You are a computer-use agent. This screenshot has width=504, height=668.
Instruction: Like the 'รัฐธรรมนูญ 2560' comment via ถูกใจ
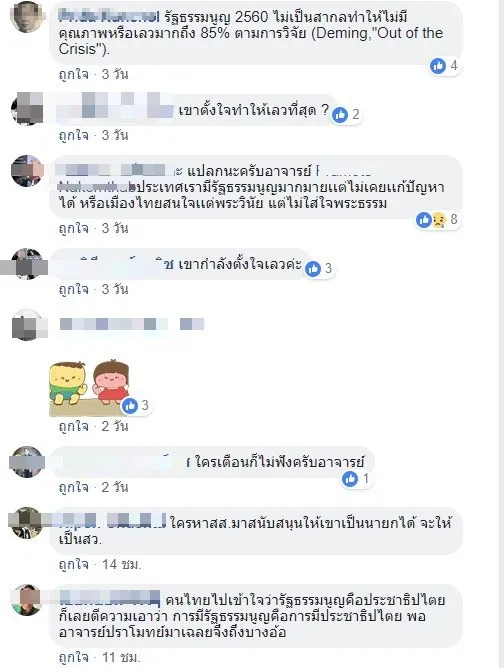74,75
